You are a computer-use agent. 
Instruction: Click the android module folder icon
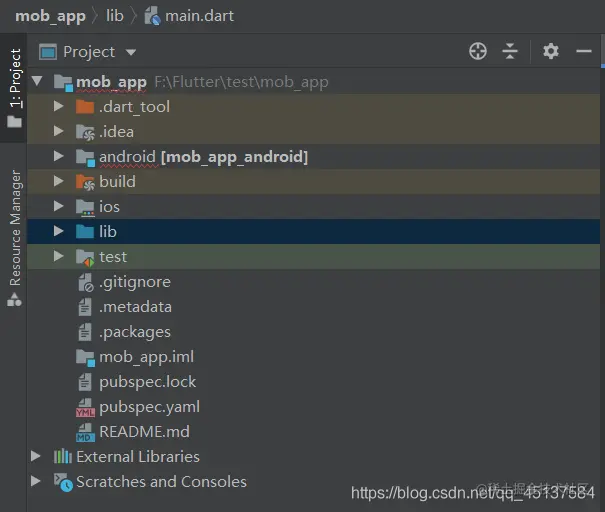[85, 157]
